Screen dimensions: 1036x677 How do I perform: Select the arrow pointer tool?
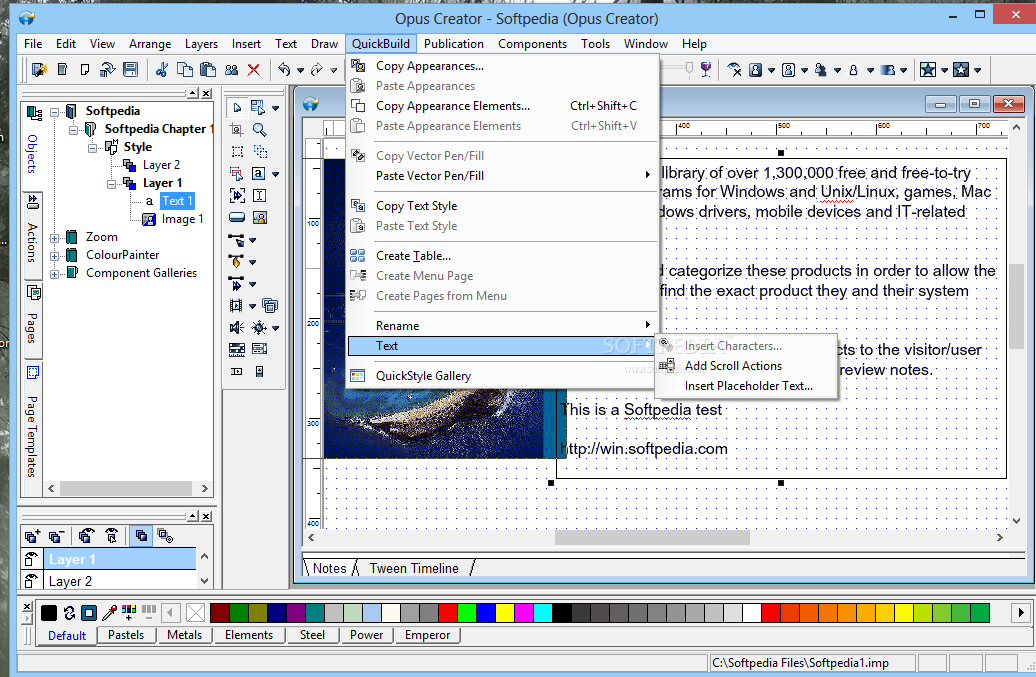tap(237, 108)
